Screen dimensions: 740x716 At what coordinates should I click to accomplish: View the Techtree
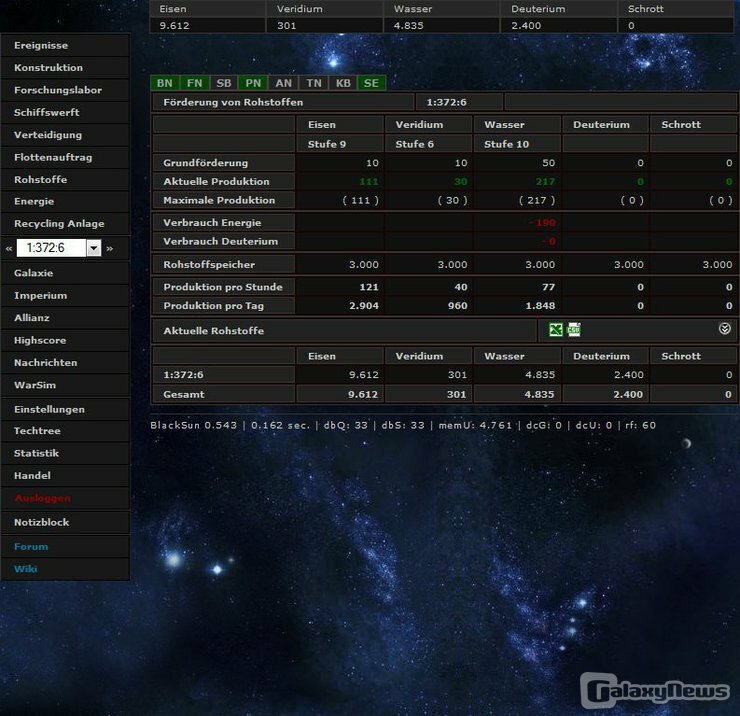tap(65, 430)
